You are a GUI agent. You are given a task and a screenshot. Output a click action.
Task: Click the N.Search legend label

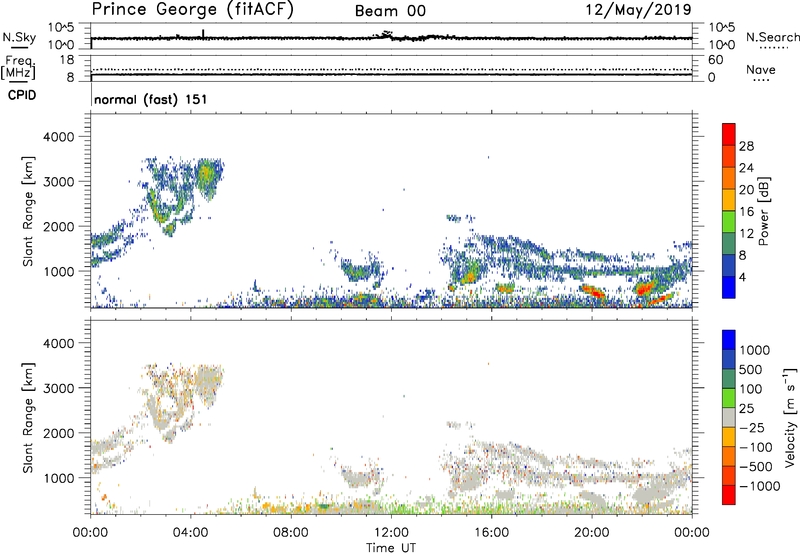772,37
